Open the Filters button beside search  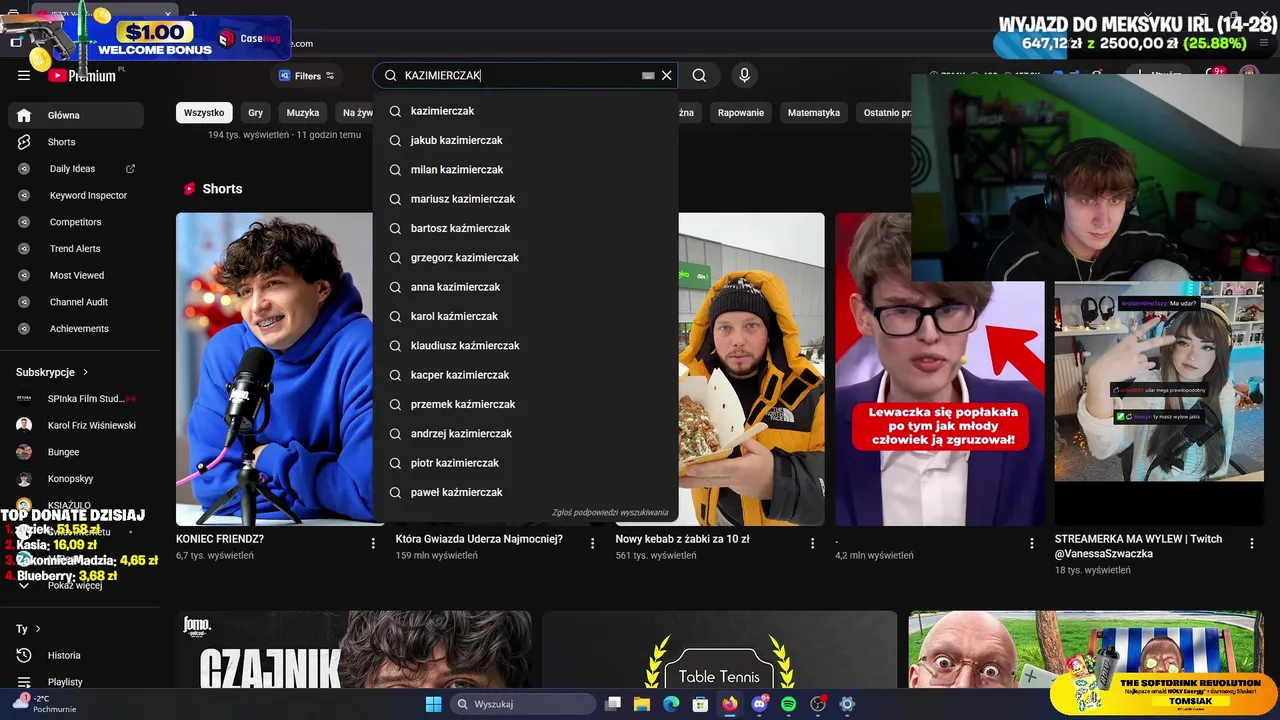(306, 75)
